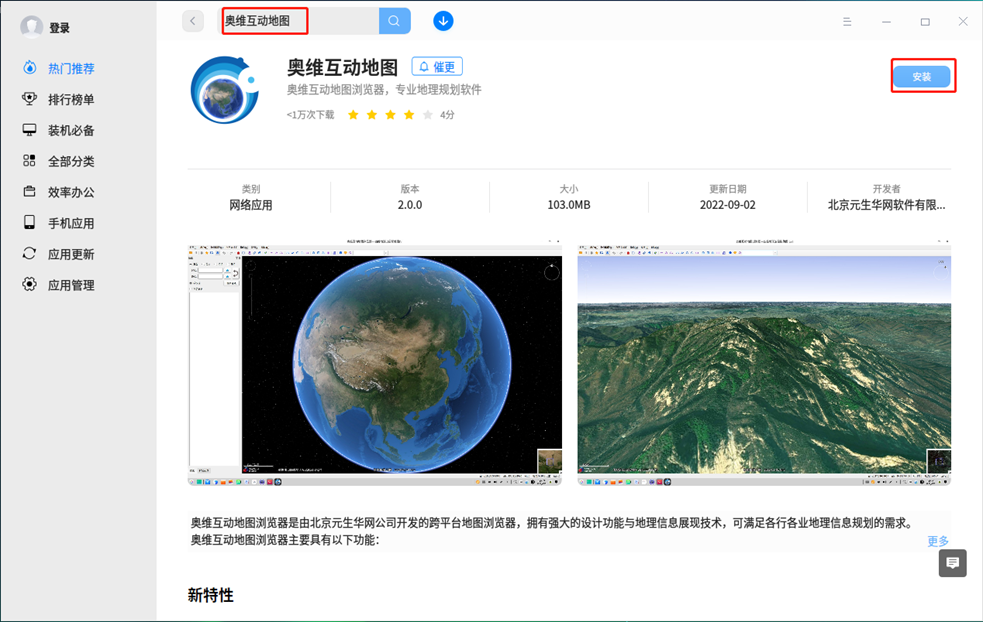Expand the description with 更多
Viewport: 983px width, 622px height.
[x=936, y=540]
